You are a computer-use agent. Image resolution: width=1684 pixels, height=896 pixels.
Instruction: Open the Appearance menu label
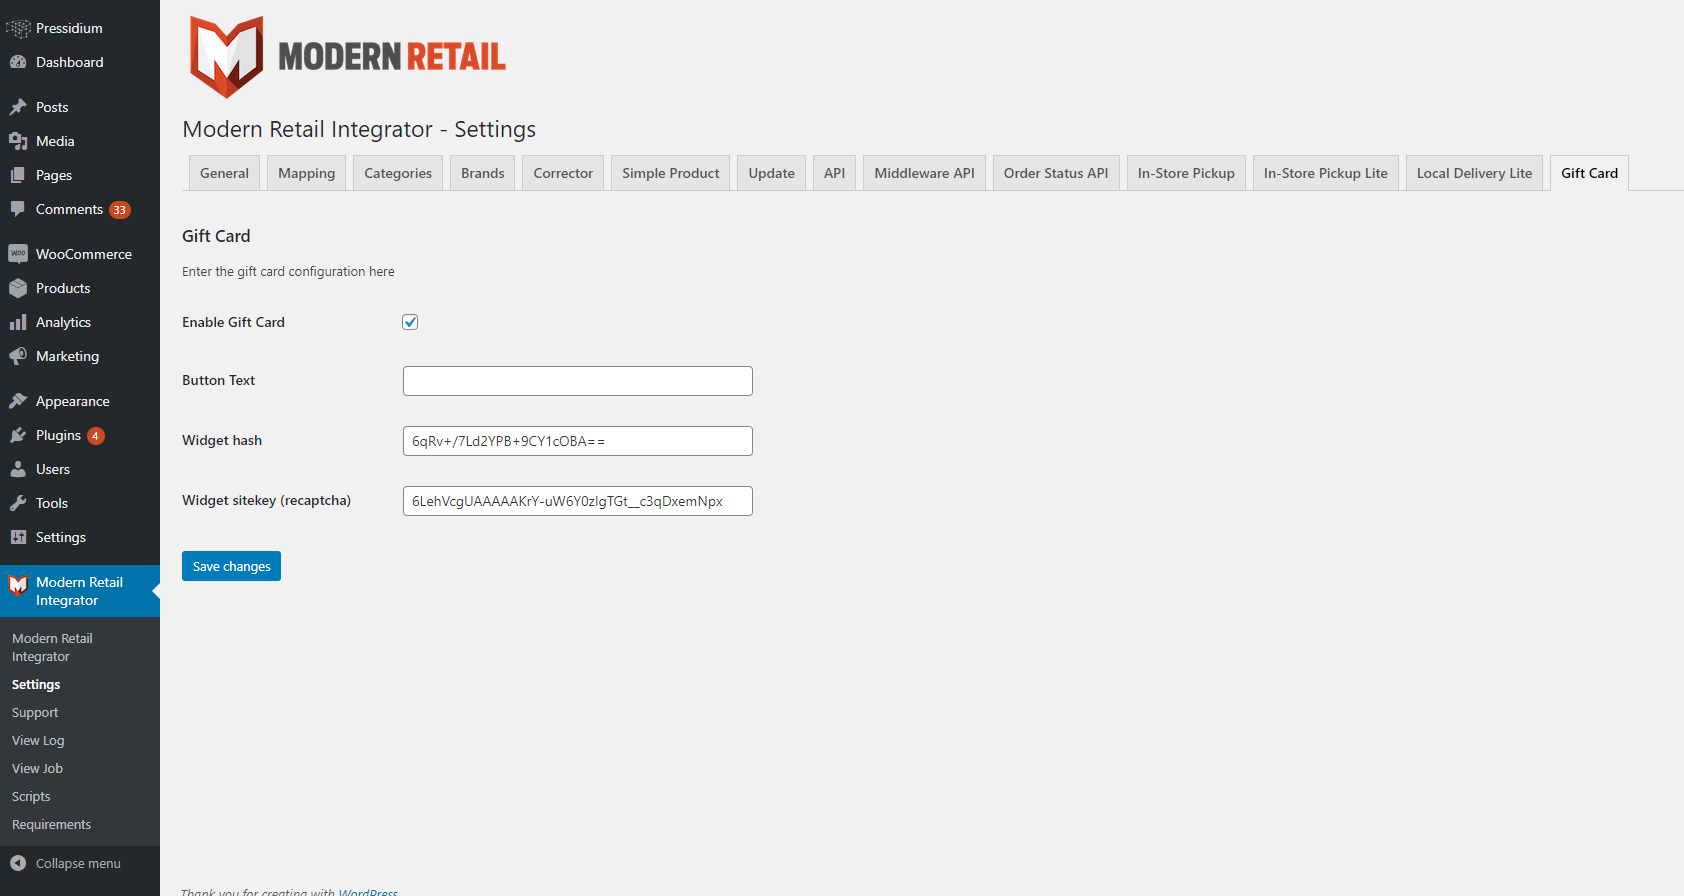tap(73, 401)
